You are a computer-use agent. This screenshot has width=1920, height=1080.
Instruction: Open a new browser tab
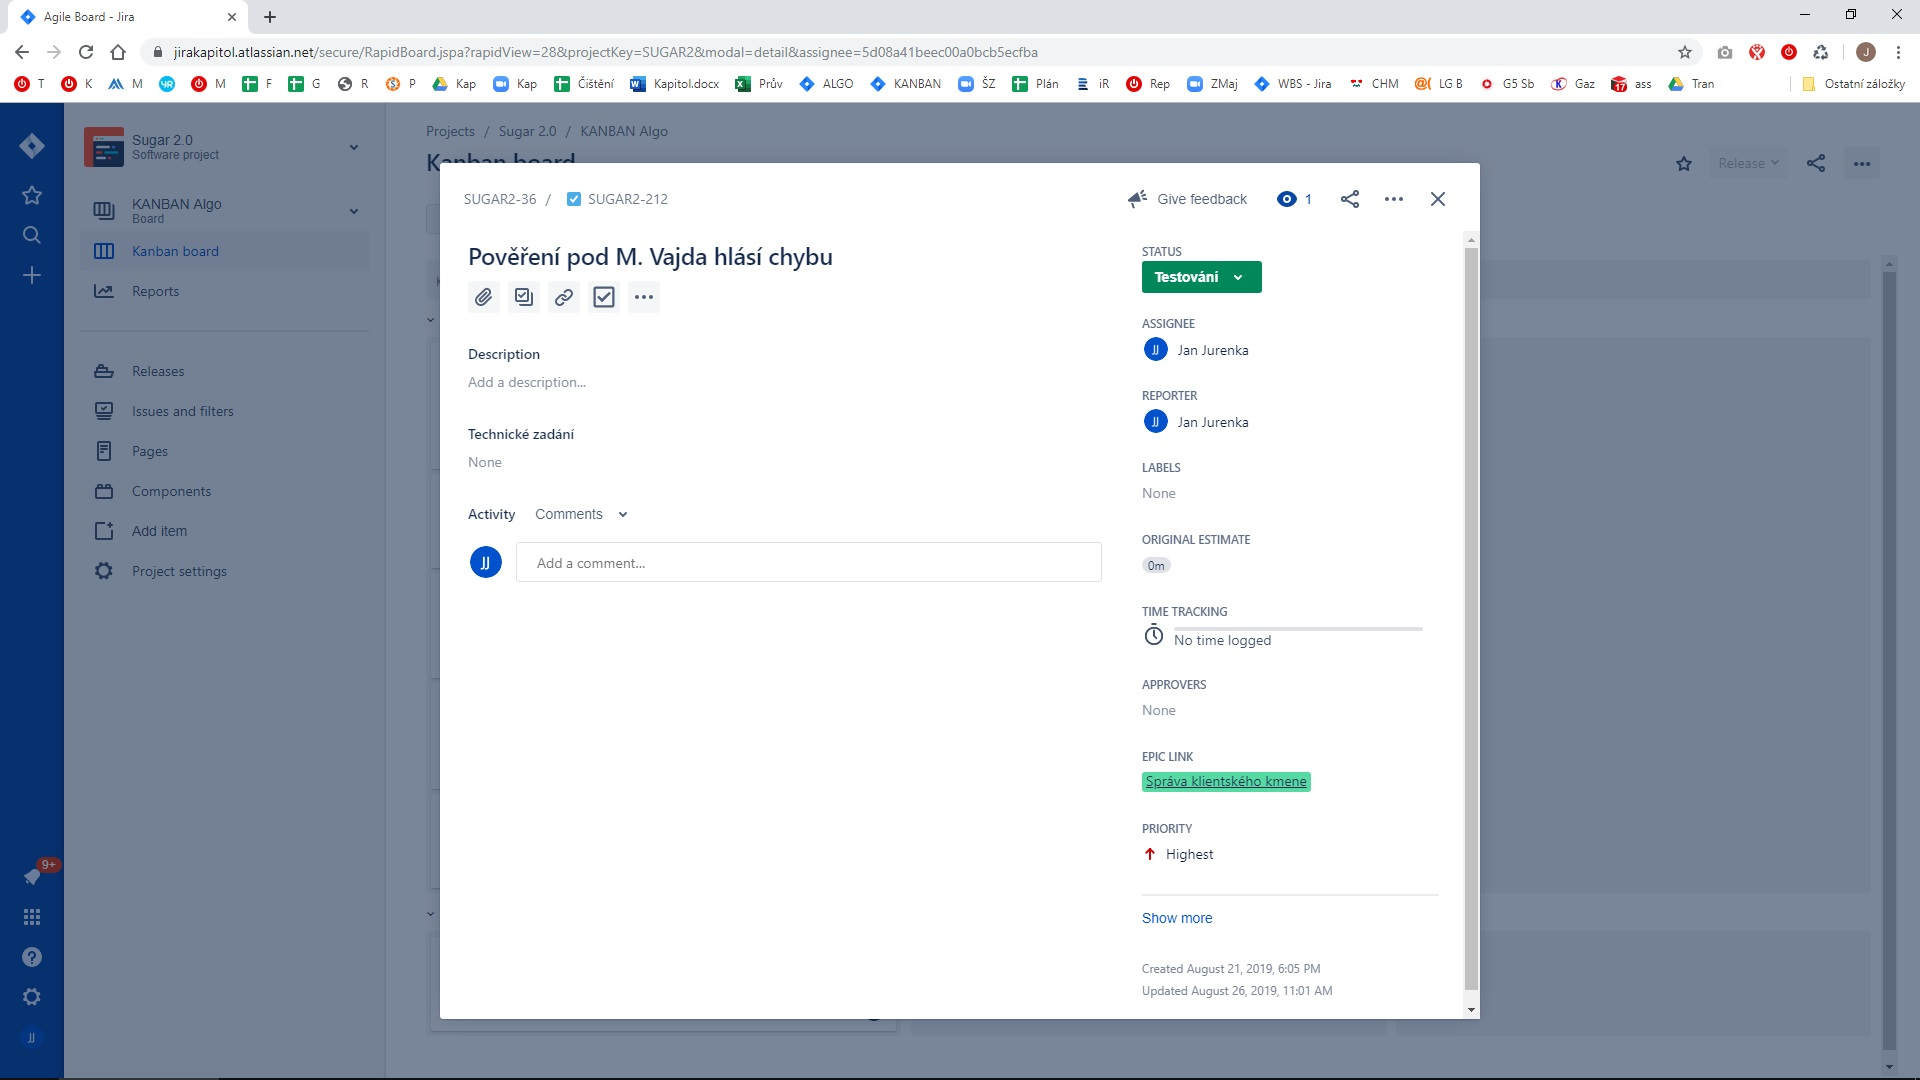pos(270,17)
